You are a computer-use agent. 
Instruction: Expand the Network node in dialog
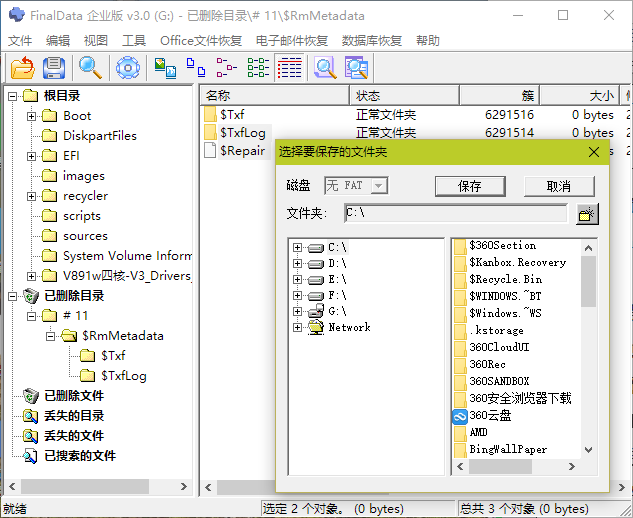[x=298, y=327]
